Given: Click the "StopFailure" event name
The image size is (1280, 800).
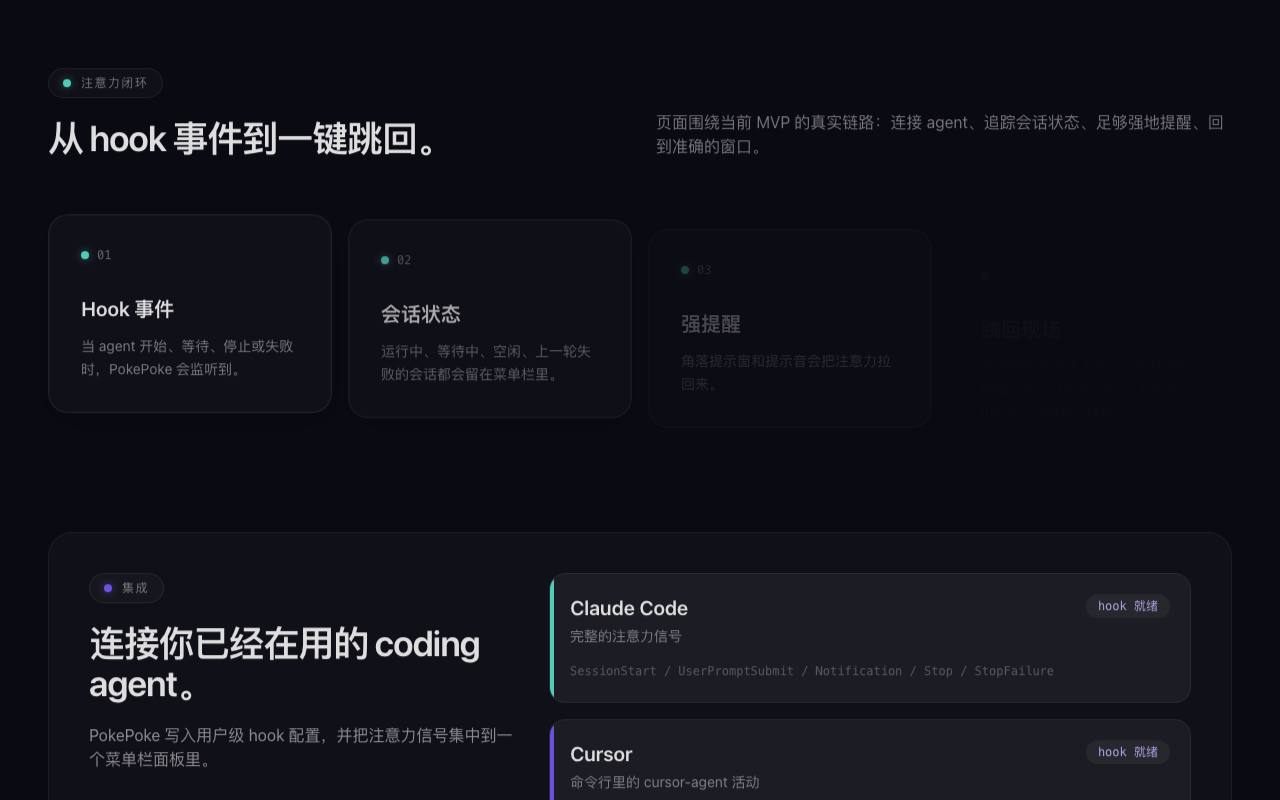Looking at the screenshot, I should 1014,671.
